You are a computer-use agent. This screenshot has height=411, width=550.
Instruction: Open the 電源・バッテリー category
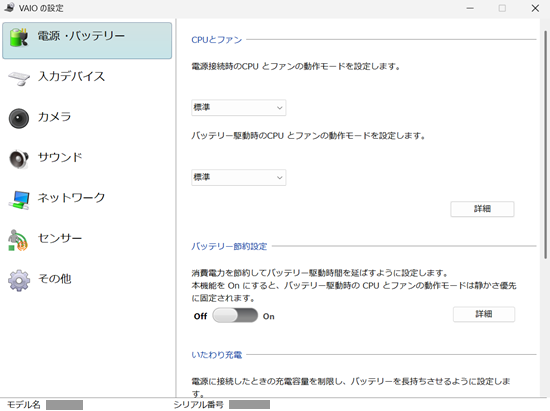tap(87, 40)
